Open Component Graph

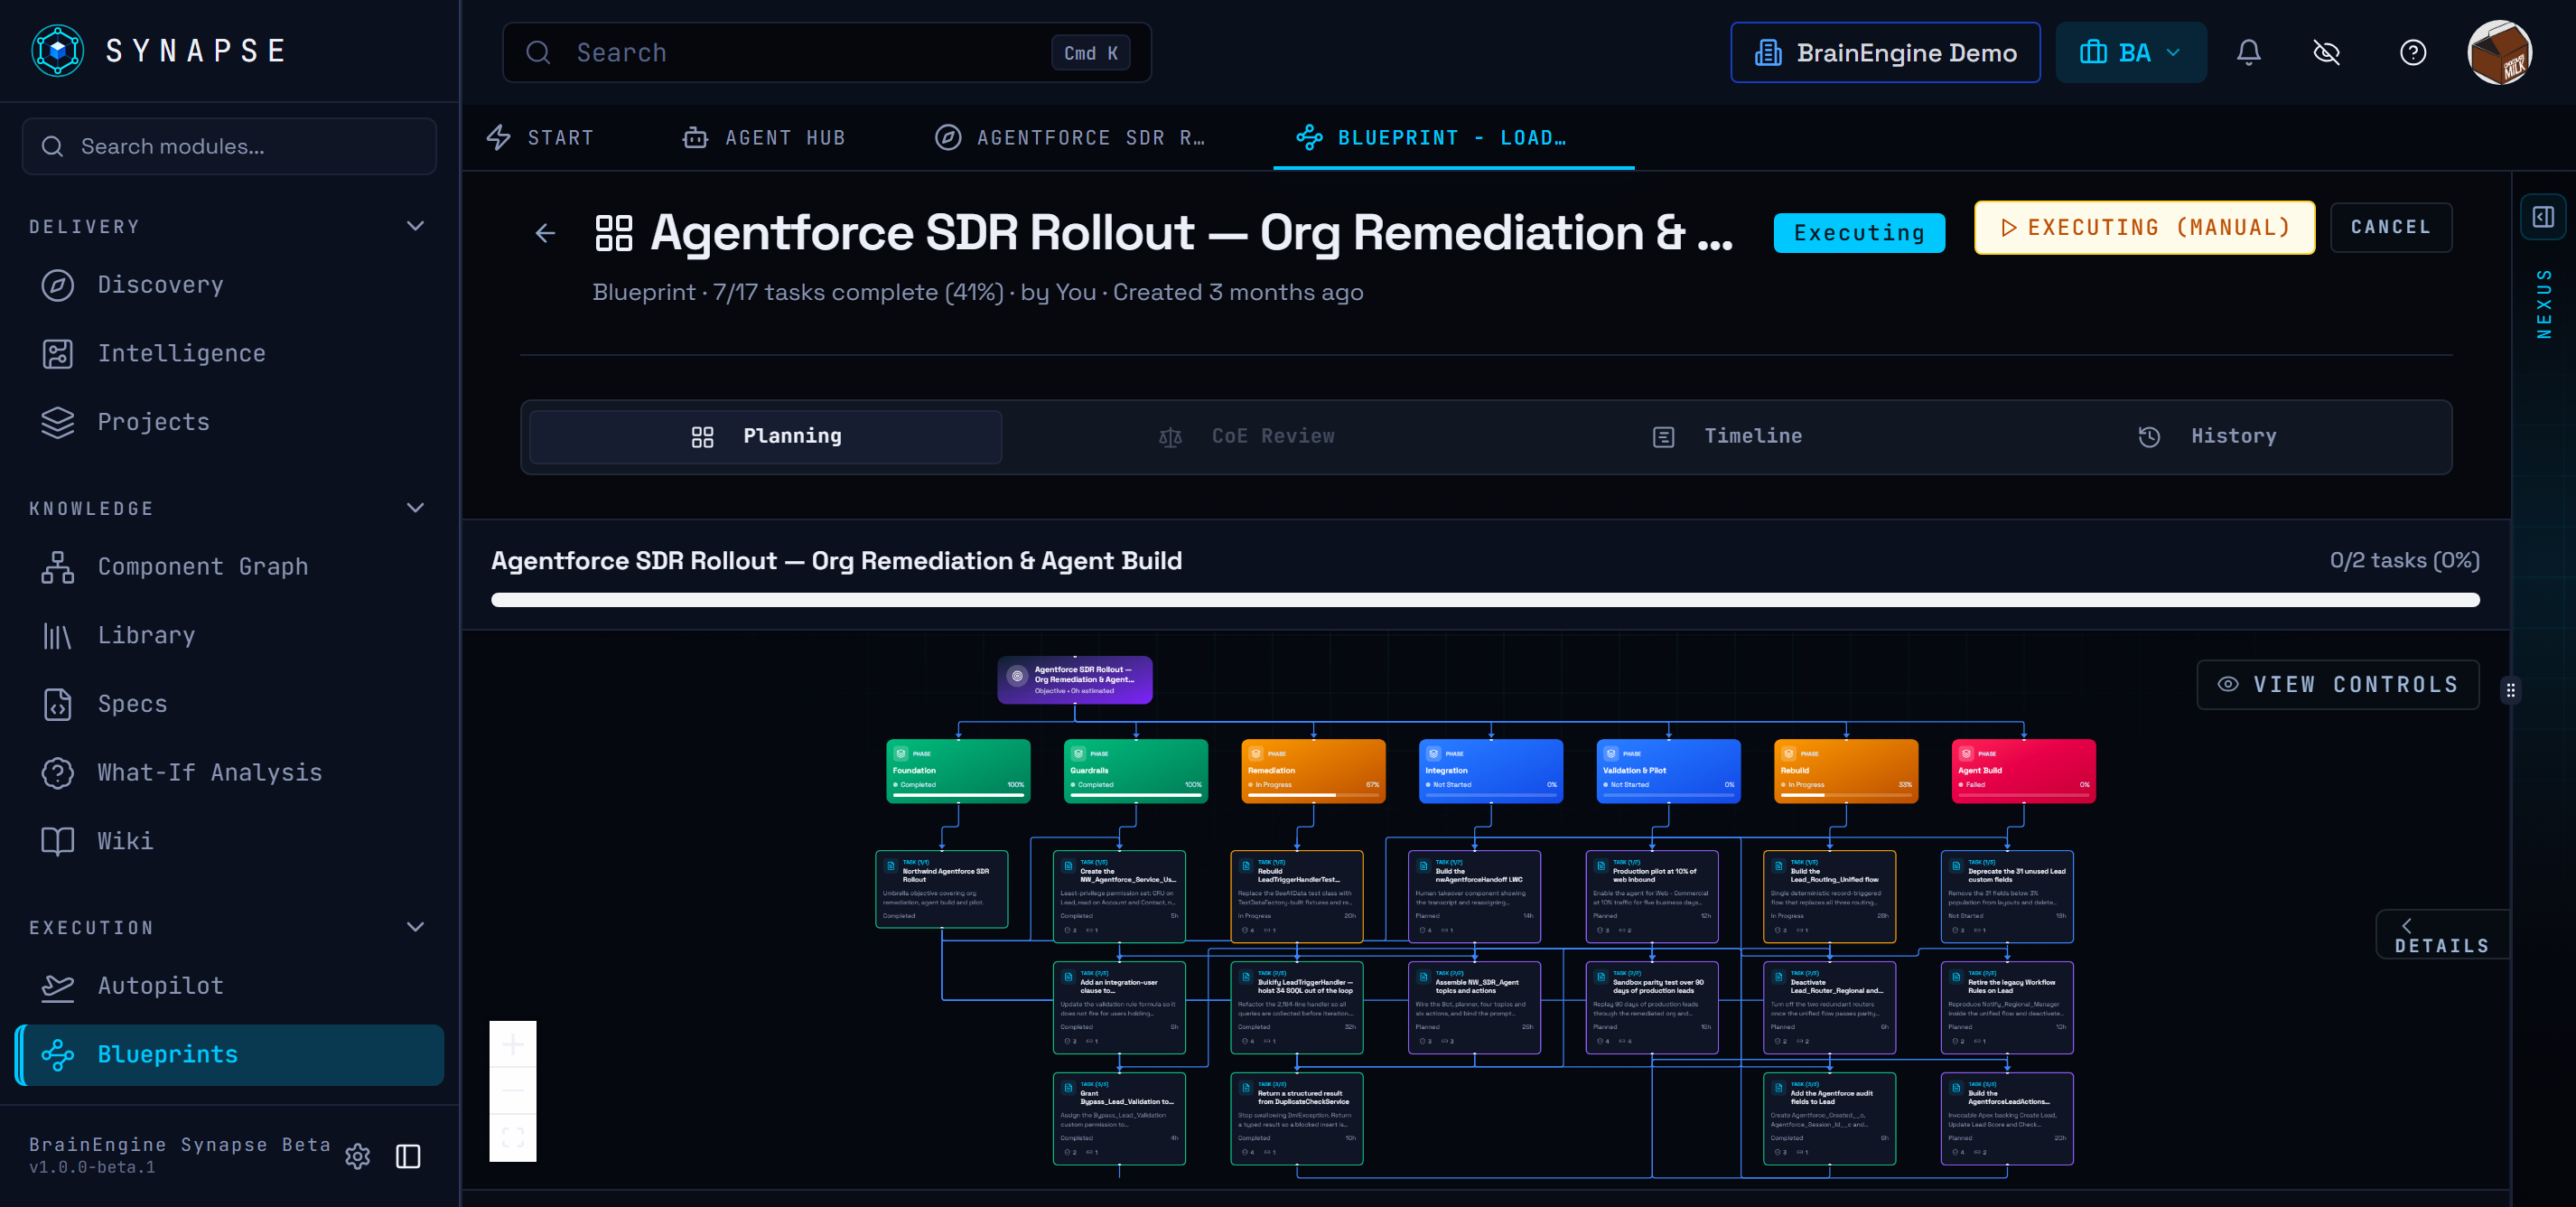[229, 566]
